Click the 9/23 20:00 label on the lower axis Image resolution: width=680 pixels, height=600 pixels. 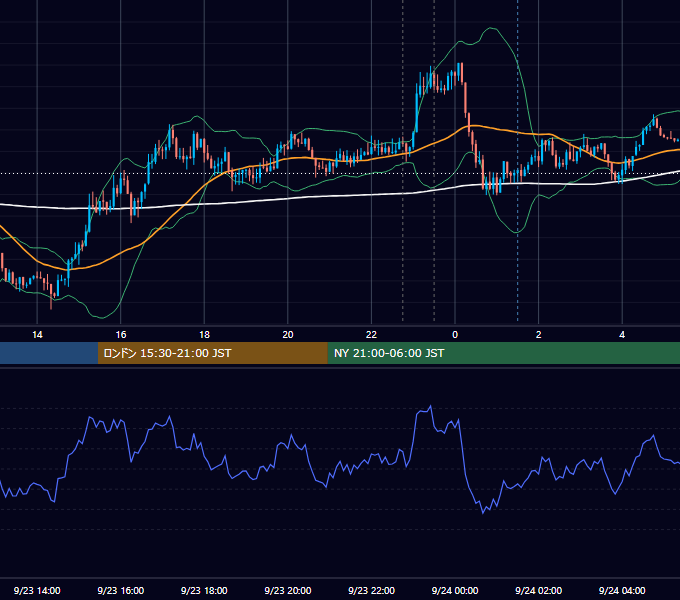(288, 590)
